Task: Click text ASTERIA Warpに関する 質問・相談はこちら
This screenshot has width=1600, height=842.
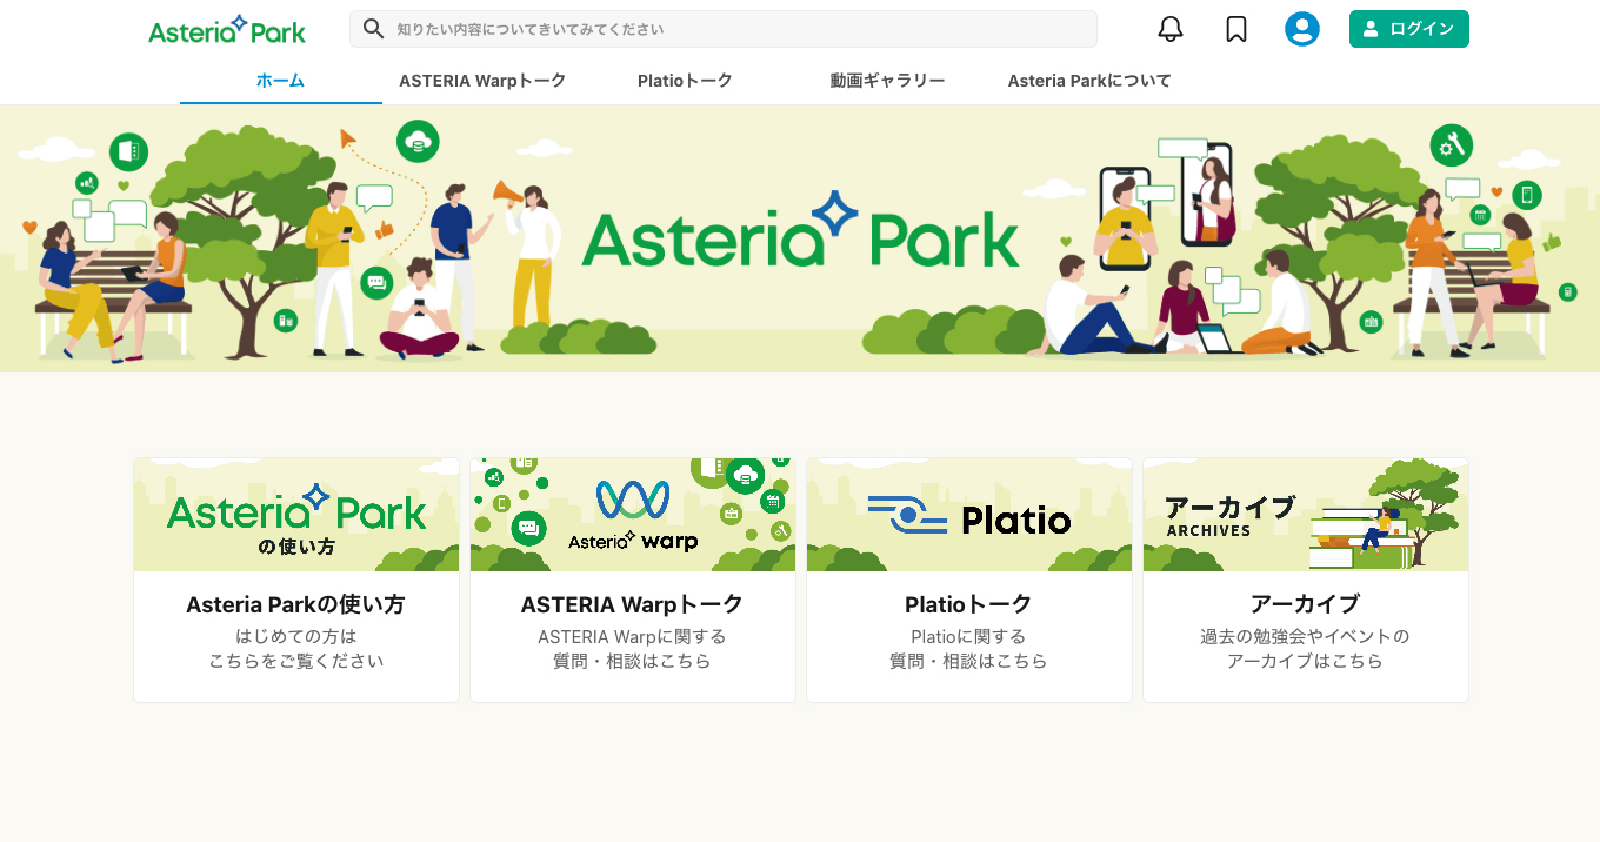Action: [632, 649]
